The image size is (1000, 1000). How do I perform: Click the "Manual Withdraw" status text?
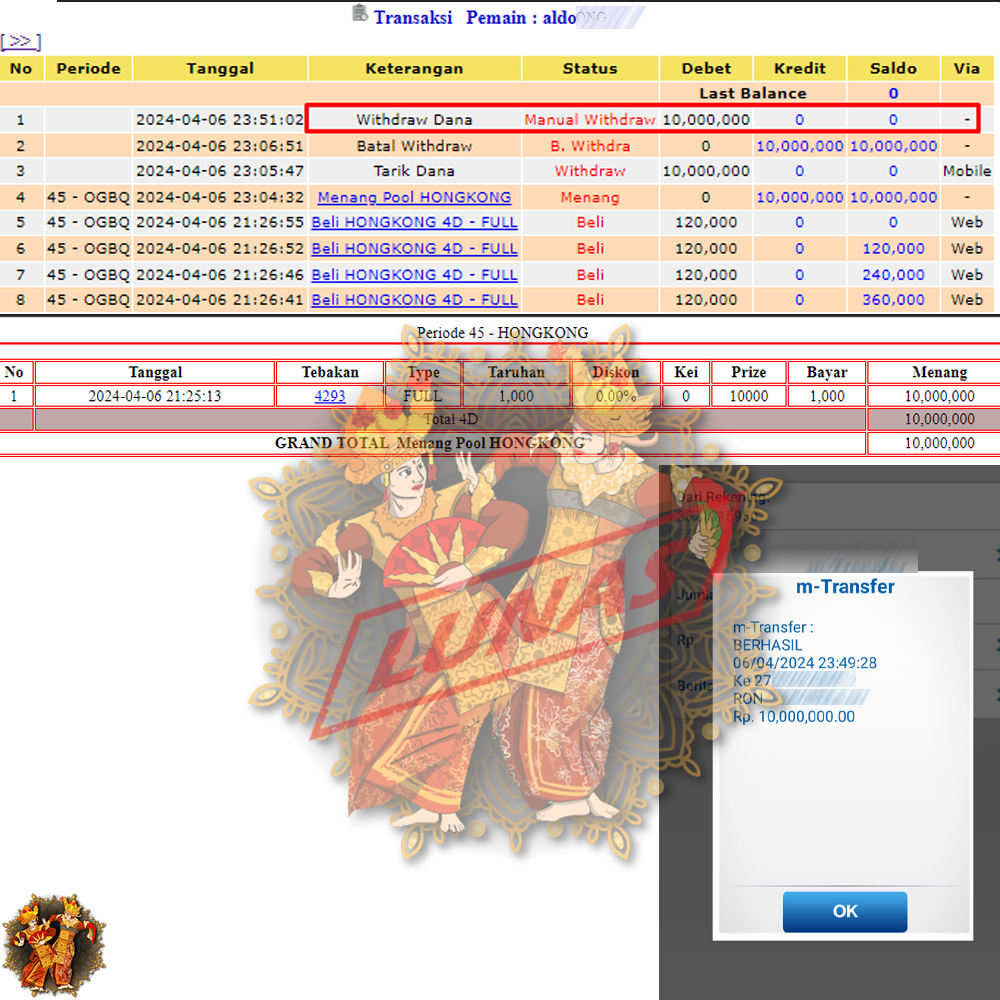click(x=590, y=119)
